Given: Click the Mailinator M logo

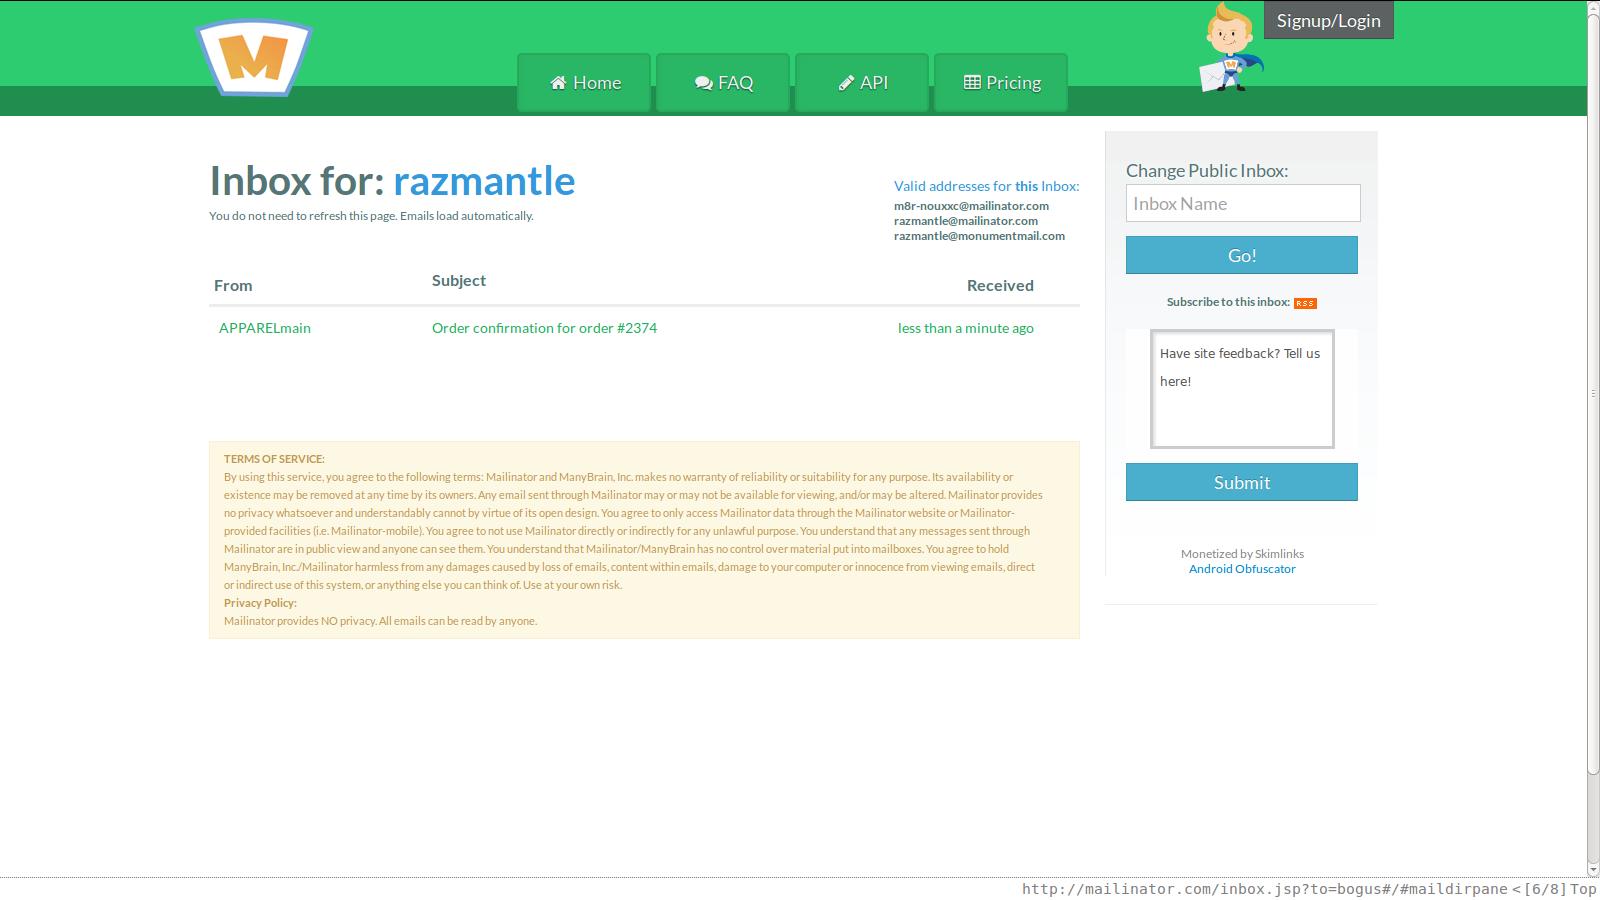Looking at the screenshot, I should click(x=255, y=57).
